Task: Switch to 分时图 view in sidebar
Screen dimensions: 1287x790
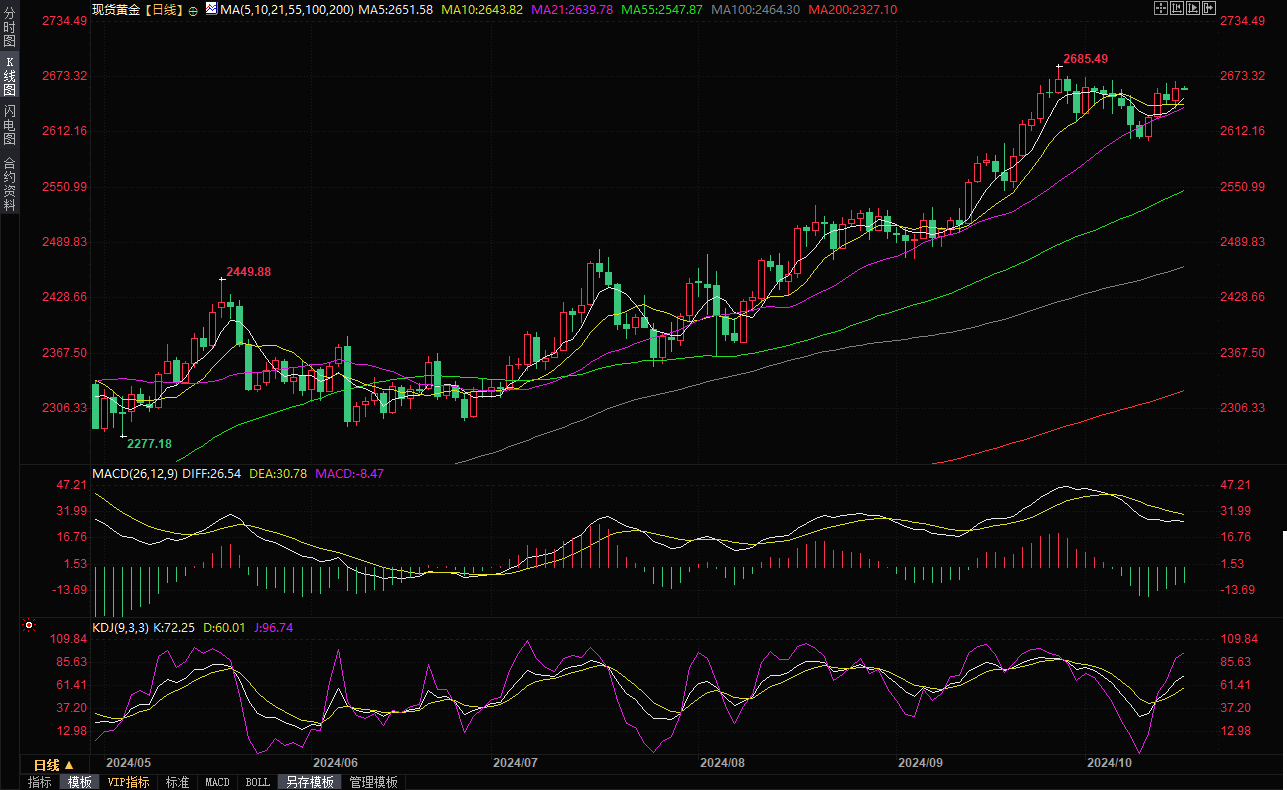Action: [x=9, y=29]
